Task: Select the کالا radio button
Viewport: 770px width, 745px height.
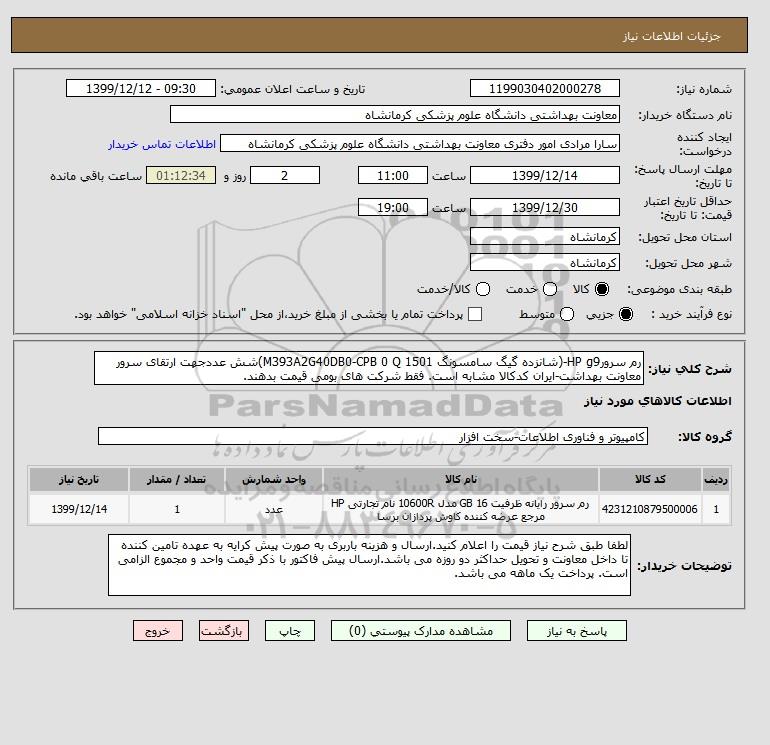Action: [602, 289]
